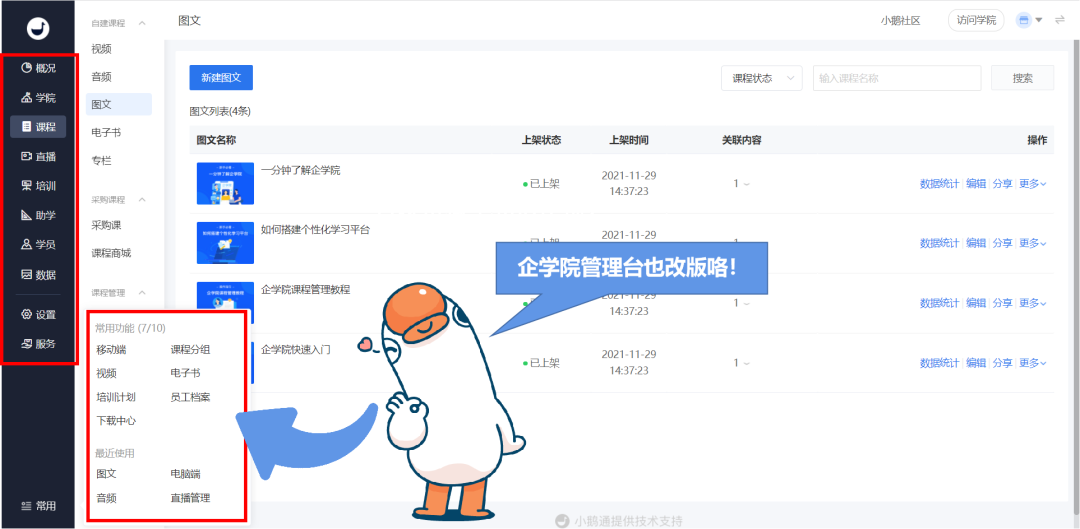Screen dimensions: 1080x529
Task: Expand 更多 for 企学院快速入门 row
Action: point(1032,363)
